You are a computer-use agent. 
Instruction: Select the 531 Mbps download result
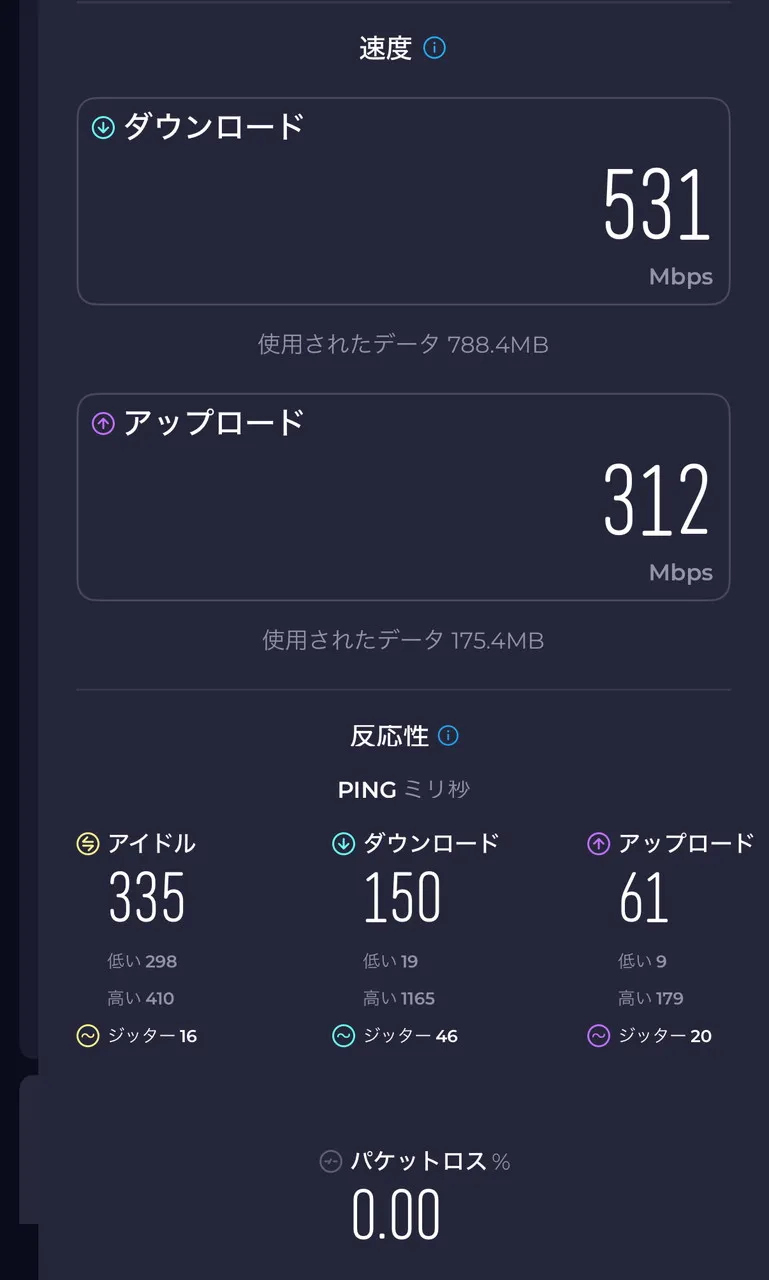[656, 205]
